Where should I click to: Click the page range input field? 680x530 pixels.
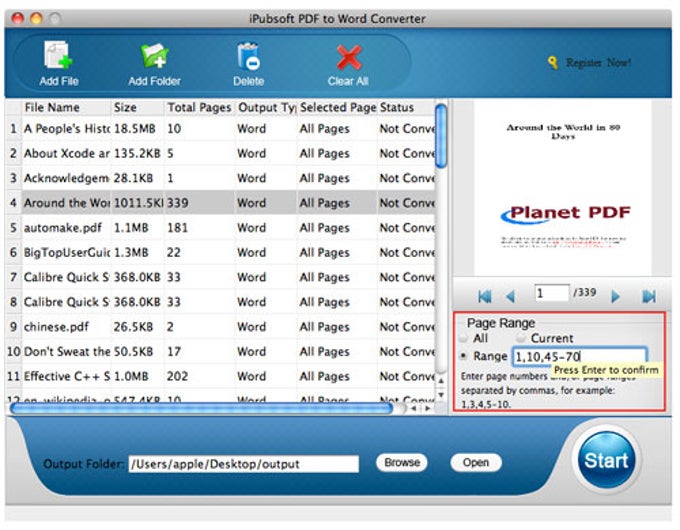[x=580, y=357]
